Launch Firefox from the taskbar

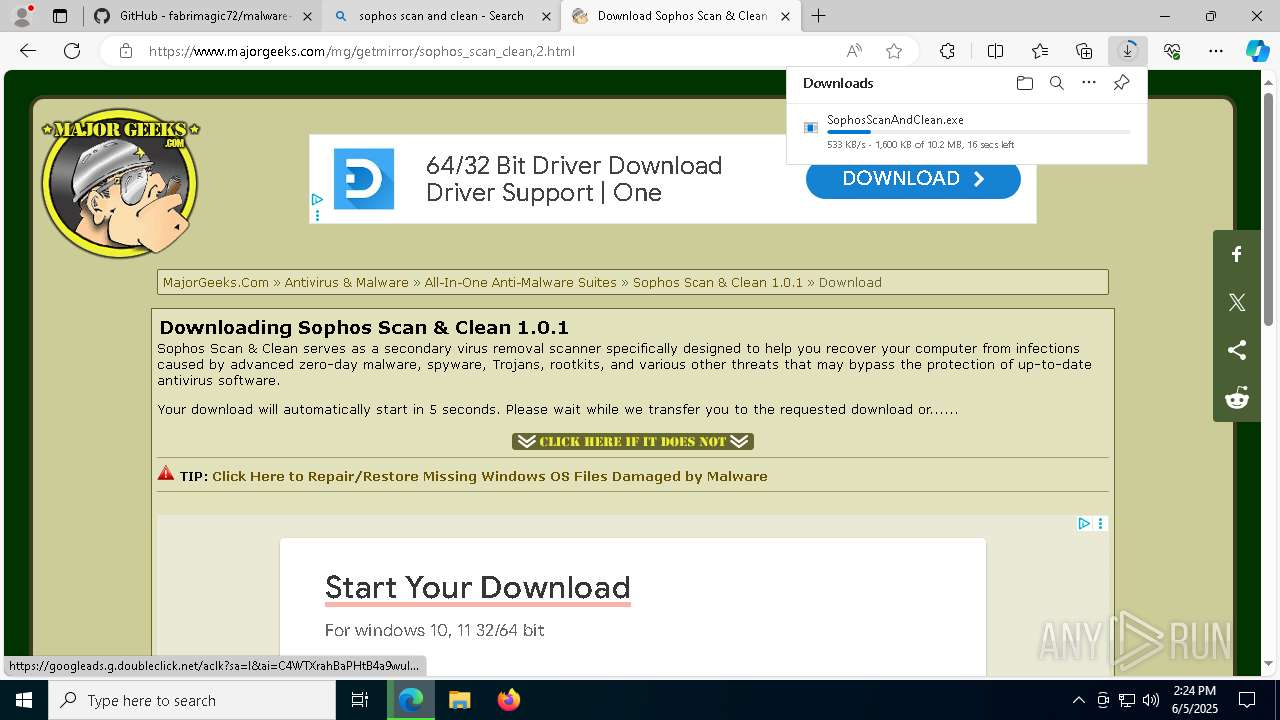pos(508,700)
